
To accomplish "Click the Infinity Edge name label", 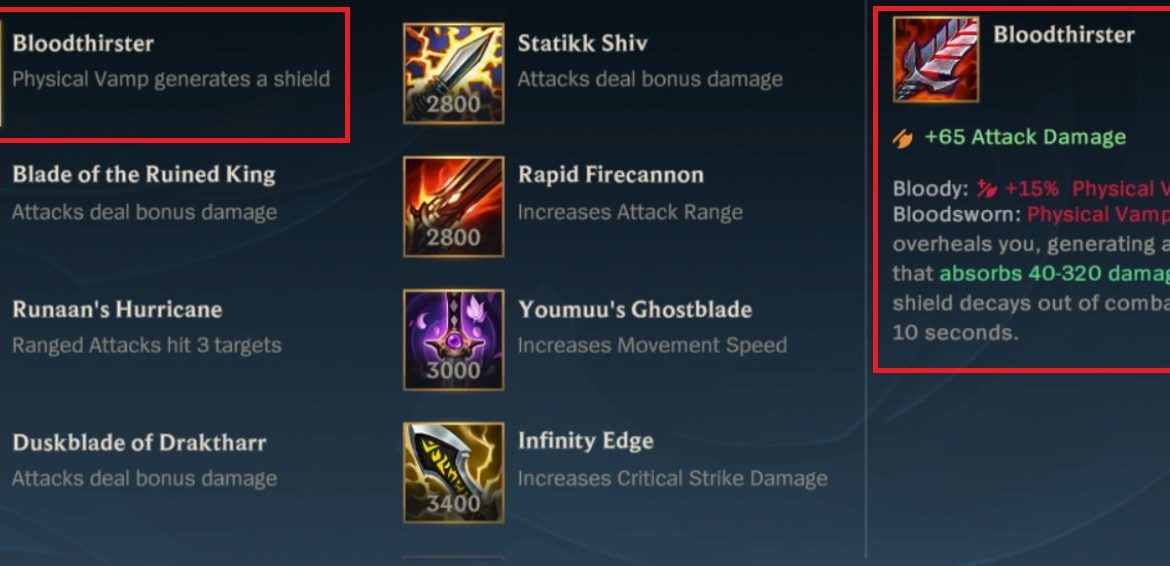I will [x=586, y=441].
